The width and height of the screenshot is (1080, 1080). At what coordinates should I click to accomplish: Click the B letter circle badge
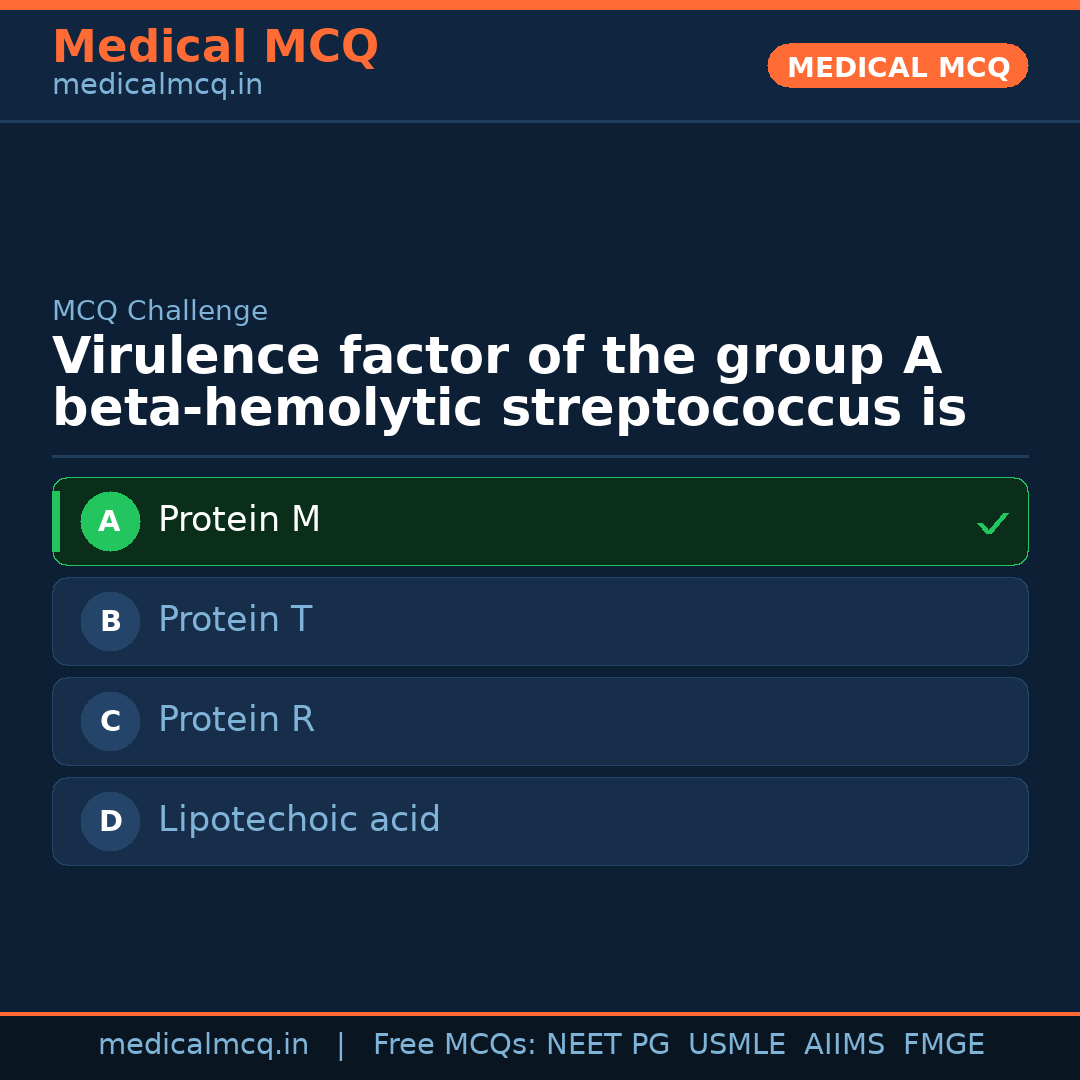tap(110, 621)
